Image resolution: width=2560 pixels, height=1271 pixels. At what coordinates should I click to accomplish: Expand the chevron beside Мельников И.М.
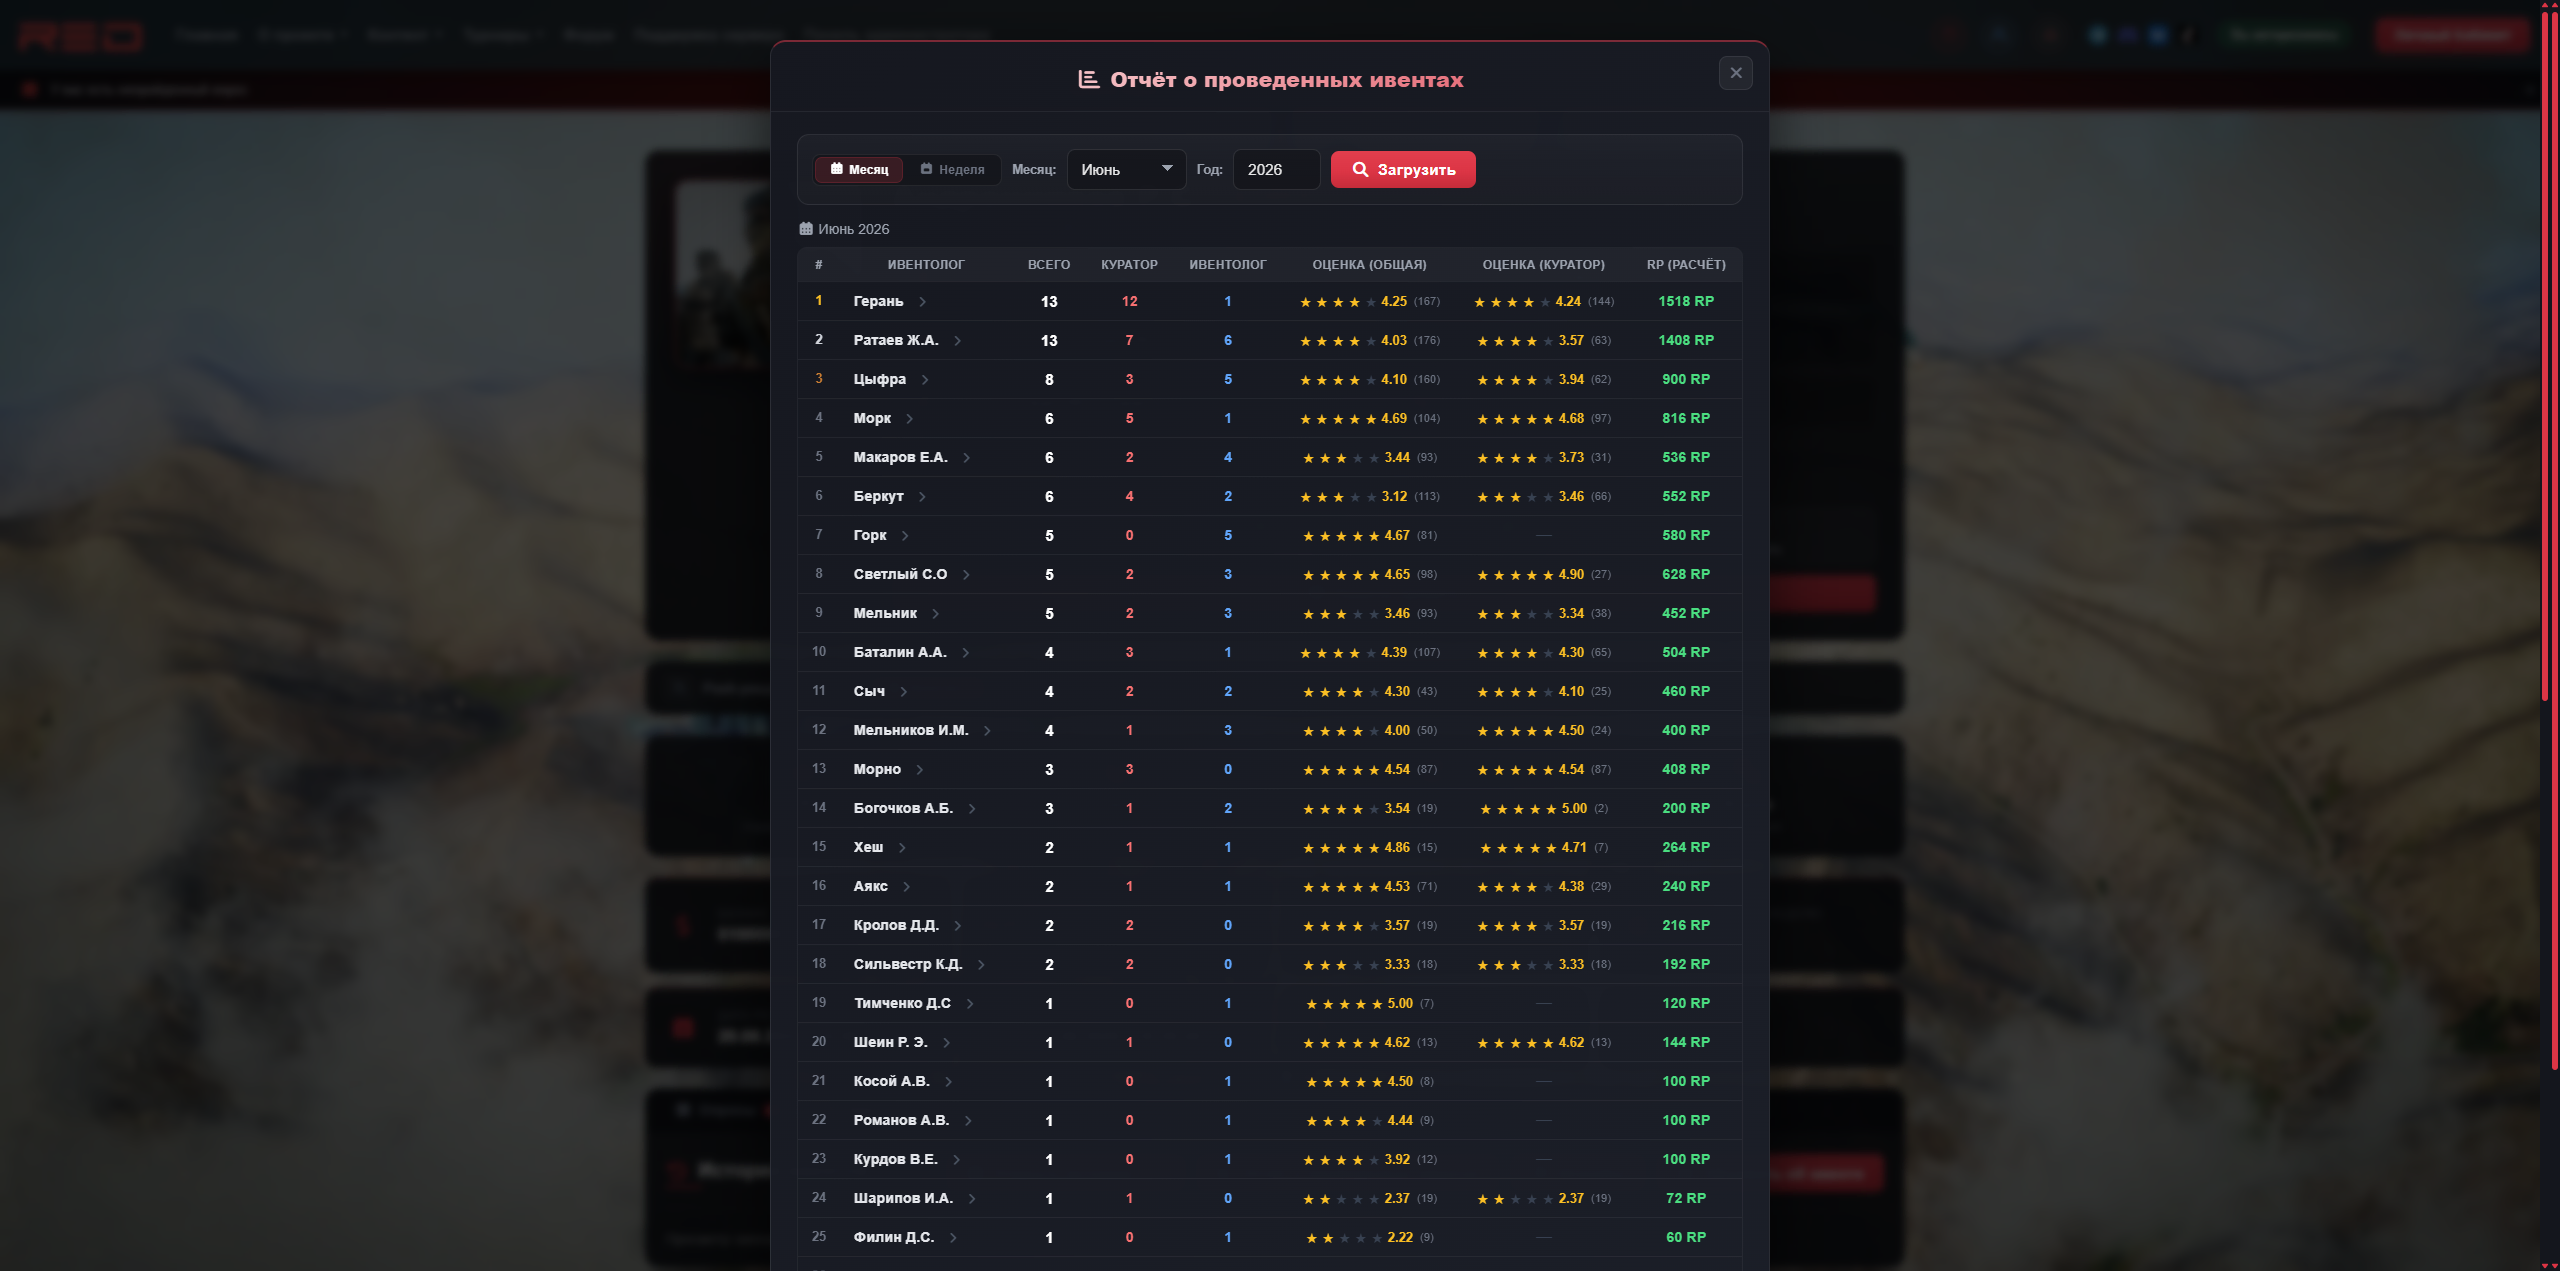click(x=987, y=731)
